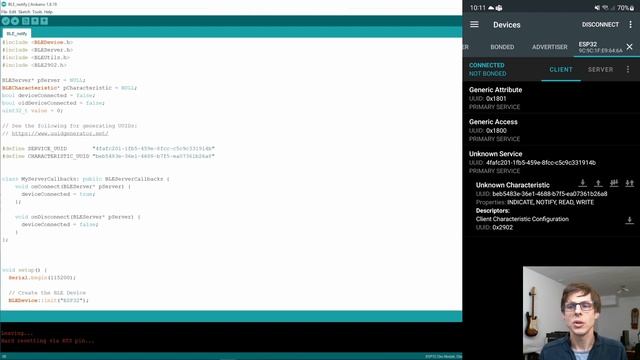Viewport: 640px width, 360px height.
Task: Tap the write (upload arrow) icon on Unknown Characteristic
Action: click(x=598, y=183)
